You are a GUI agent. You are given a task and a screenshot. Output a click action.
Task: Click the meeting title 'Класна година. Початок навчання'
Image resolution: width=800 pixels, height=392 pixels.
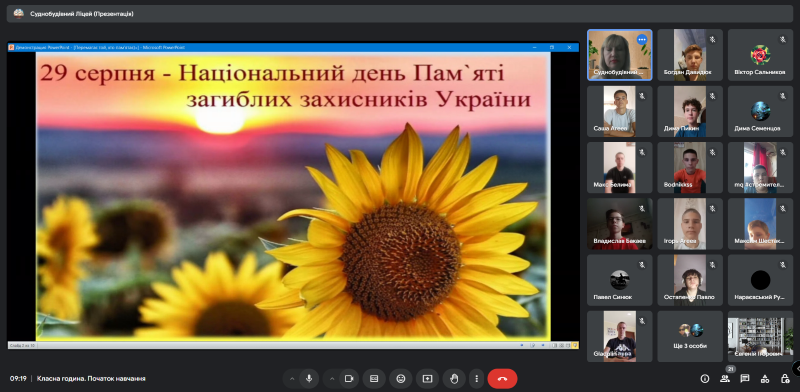[x=91, y=379]
